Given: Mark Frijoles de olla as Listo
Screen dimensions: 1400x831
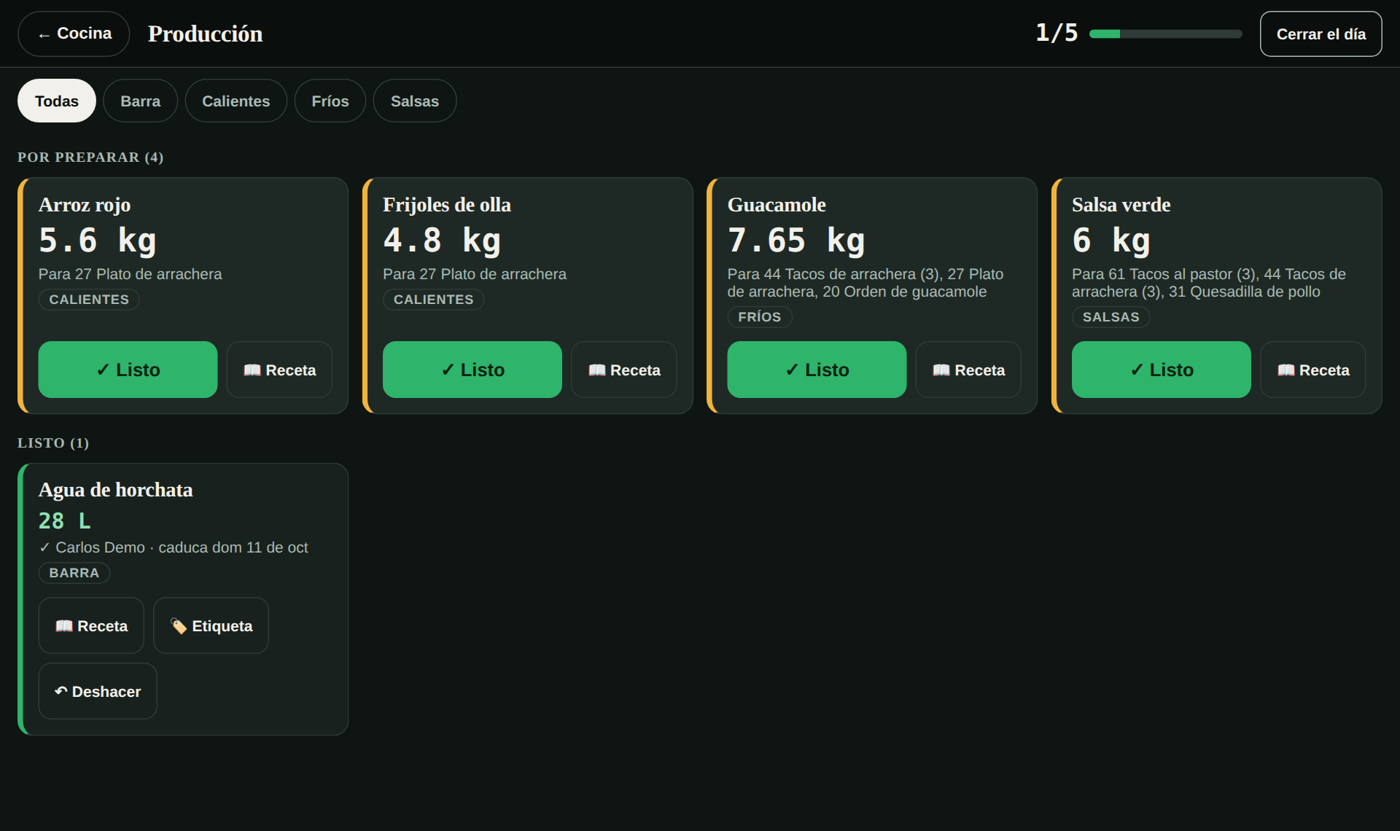Looking at the screenshot, I should click(x=472, y=370).
